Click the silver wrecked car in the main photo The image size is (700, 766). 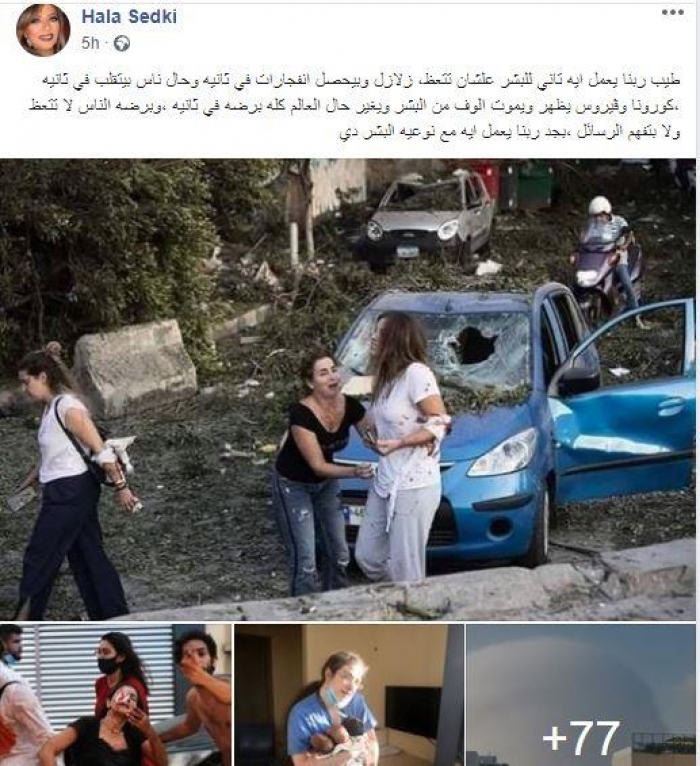428,221
